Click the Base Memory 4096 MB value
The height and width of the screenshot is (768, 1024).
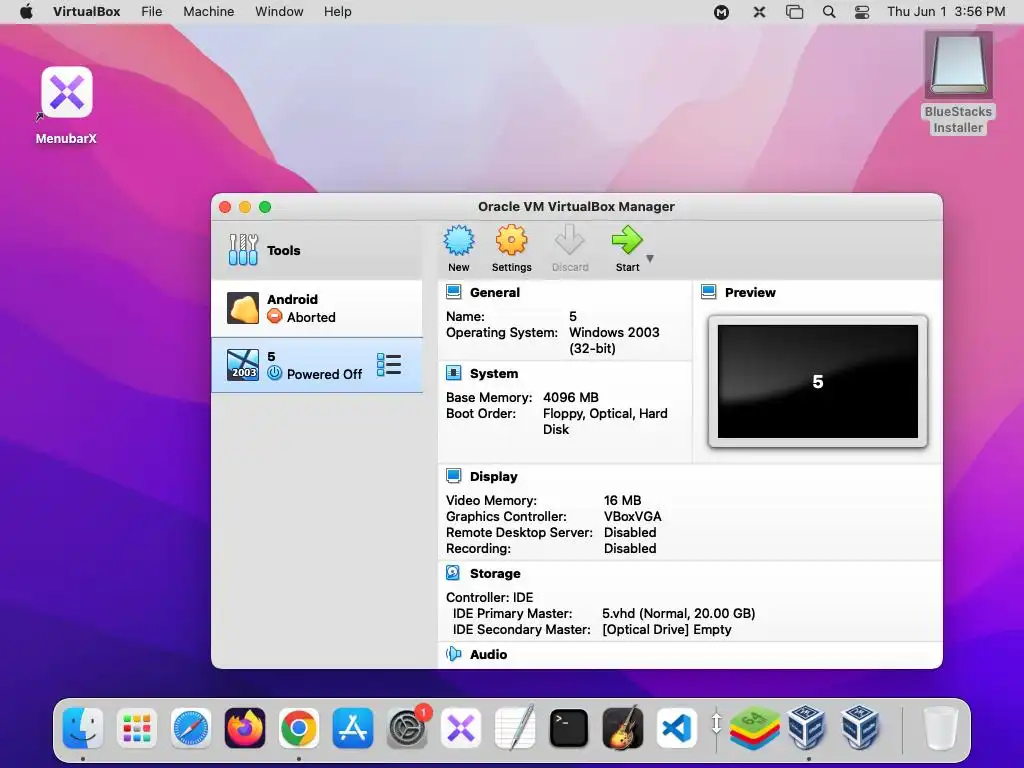tap(571, 397)
